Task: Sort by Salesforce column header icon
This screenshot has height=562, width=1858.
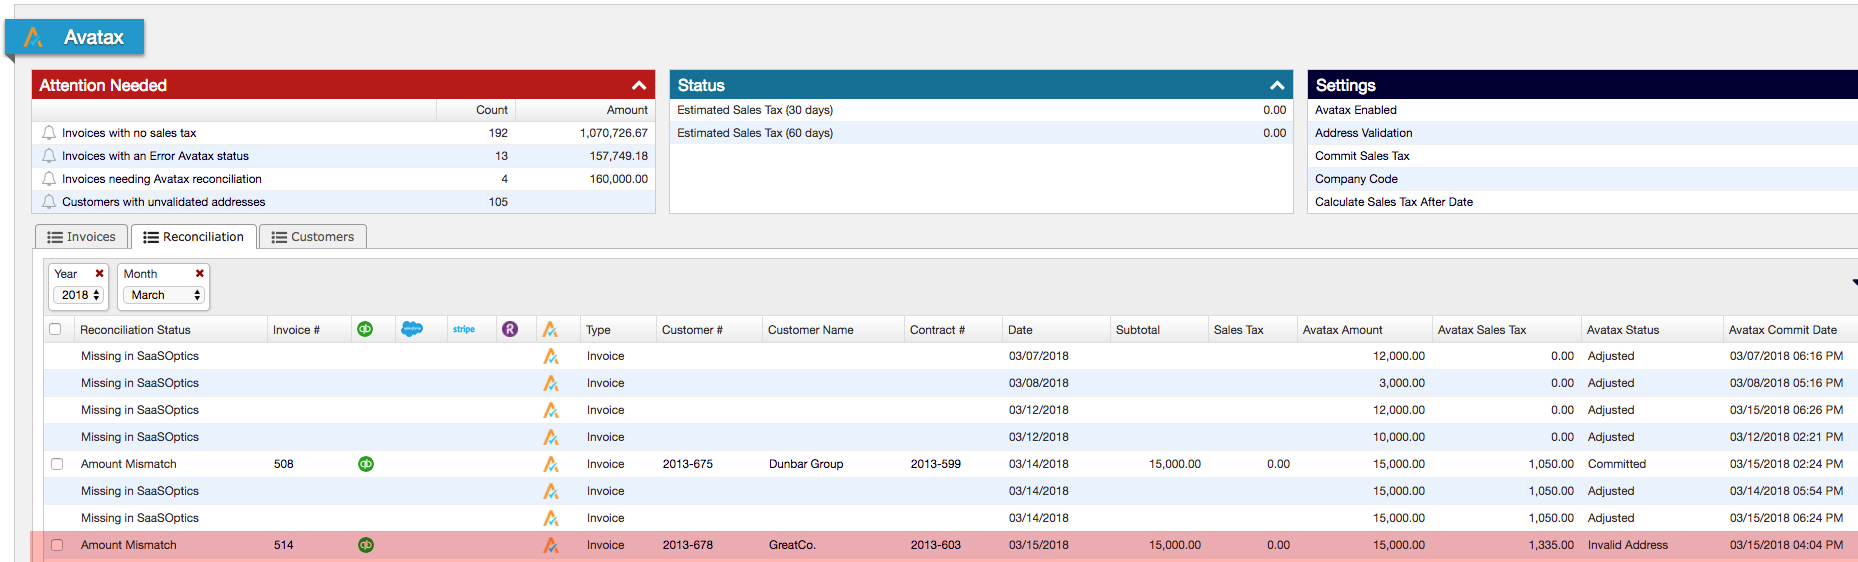Action: point(412,329)
